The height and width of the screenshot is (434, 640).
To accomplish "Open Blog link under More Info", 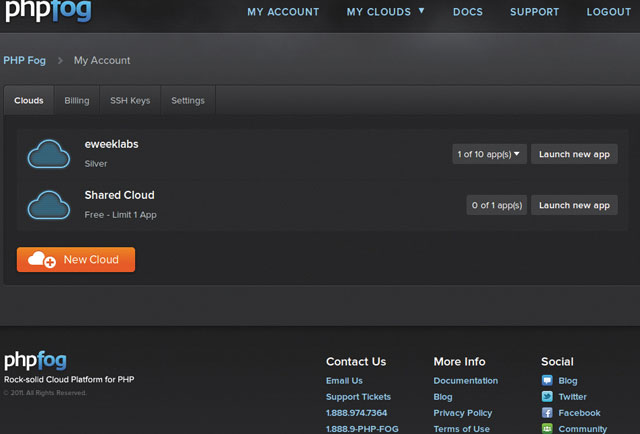I will (443, 397).
